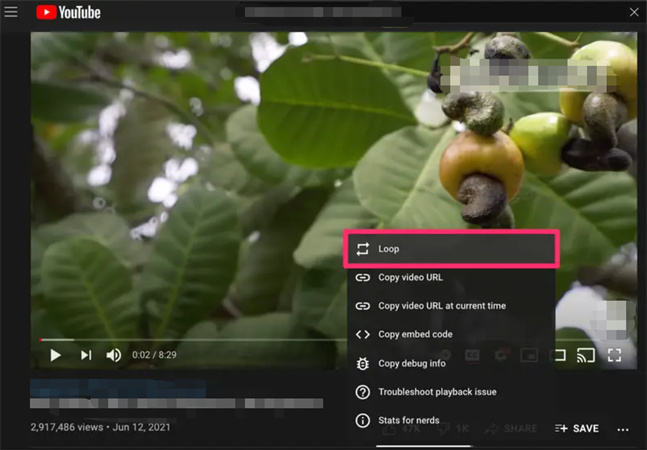Click the 0:02 / 8:29 time display
Viewport: 647px width, 450px height.
pos(154,355)
